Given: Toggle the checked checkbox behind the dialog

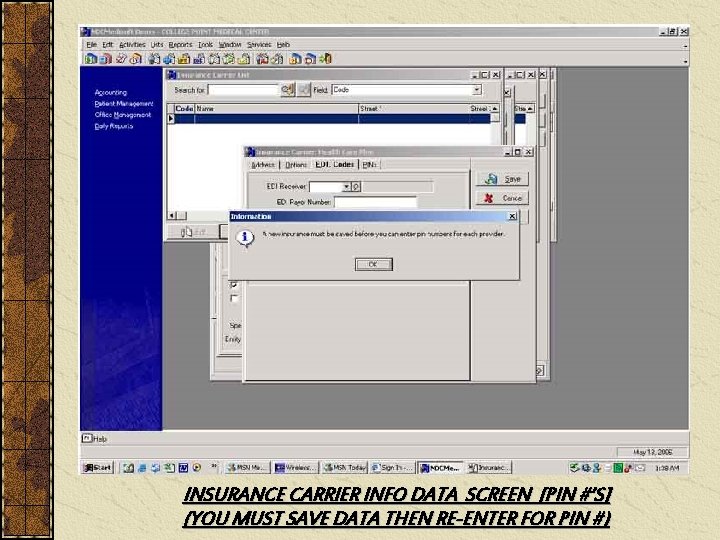Looking at the screenshot, I should click(234, 285).
